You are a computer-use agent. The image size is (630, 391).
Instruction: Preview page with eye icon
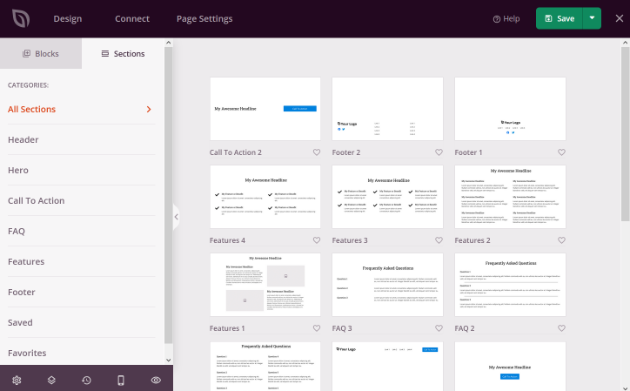156,380
